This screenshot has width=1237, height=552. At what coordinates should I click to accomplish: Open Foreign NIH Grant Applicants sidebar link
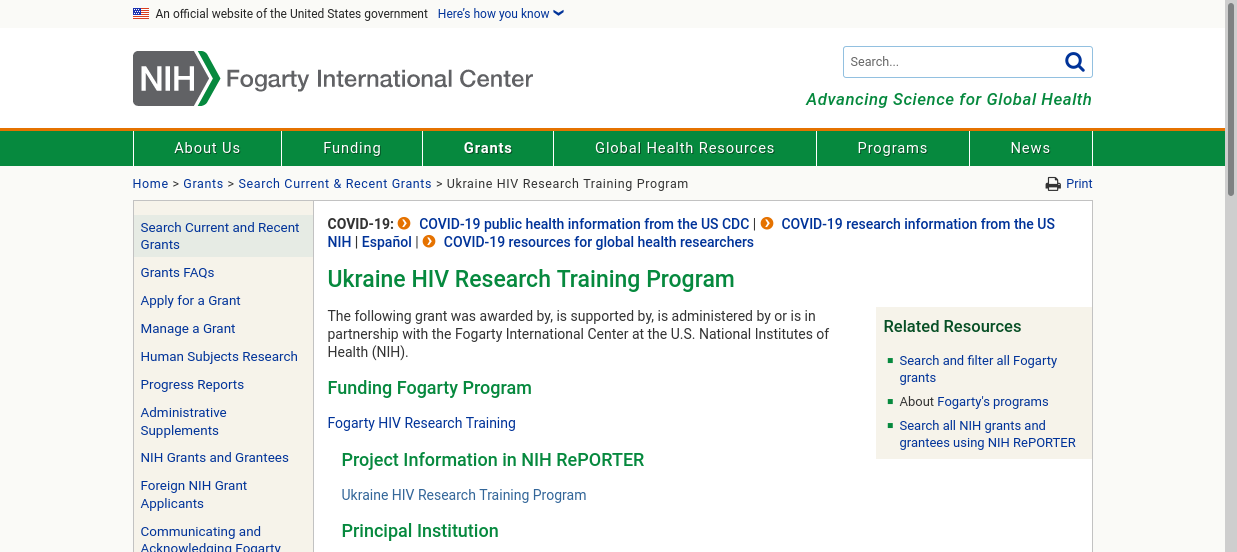click(x=194, y=495)
